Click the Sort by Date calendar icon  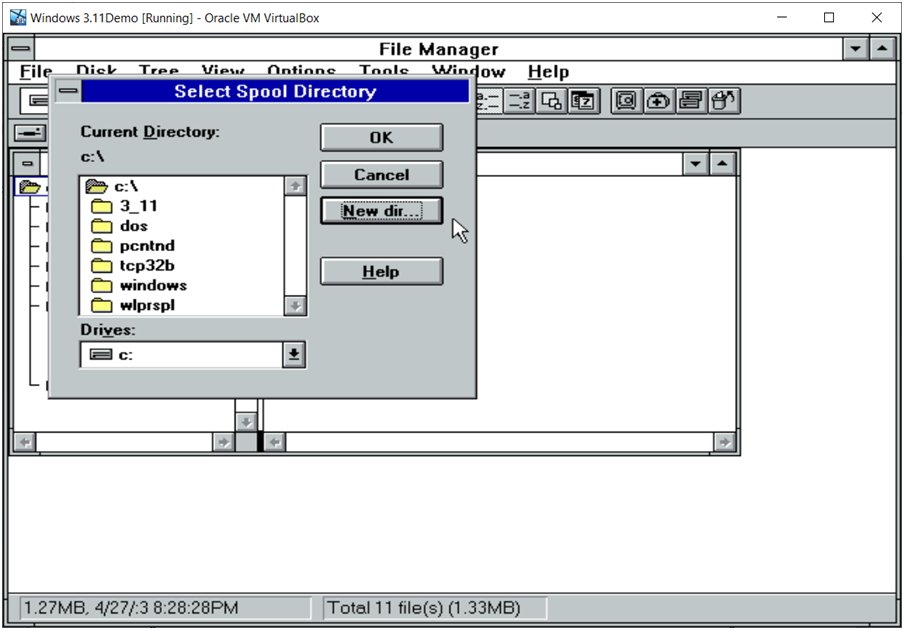tap(583, 101)
